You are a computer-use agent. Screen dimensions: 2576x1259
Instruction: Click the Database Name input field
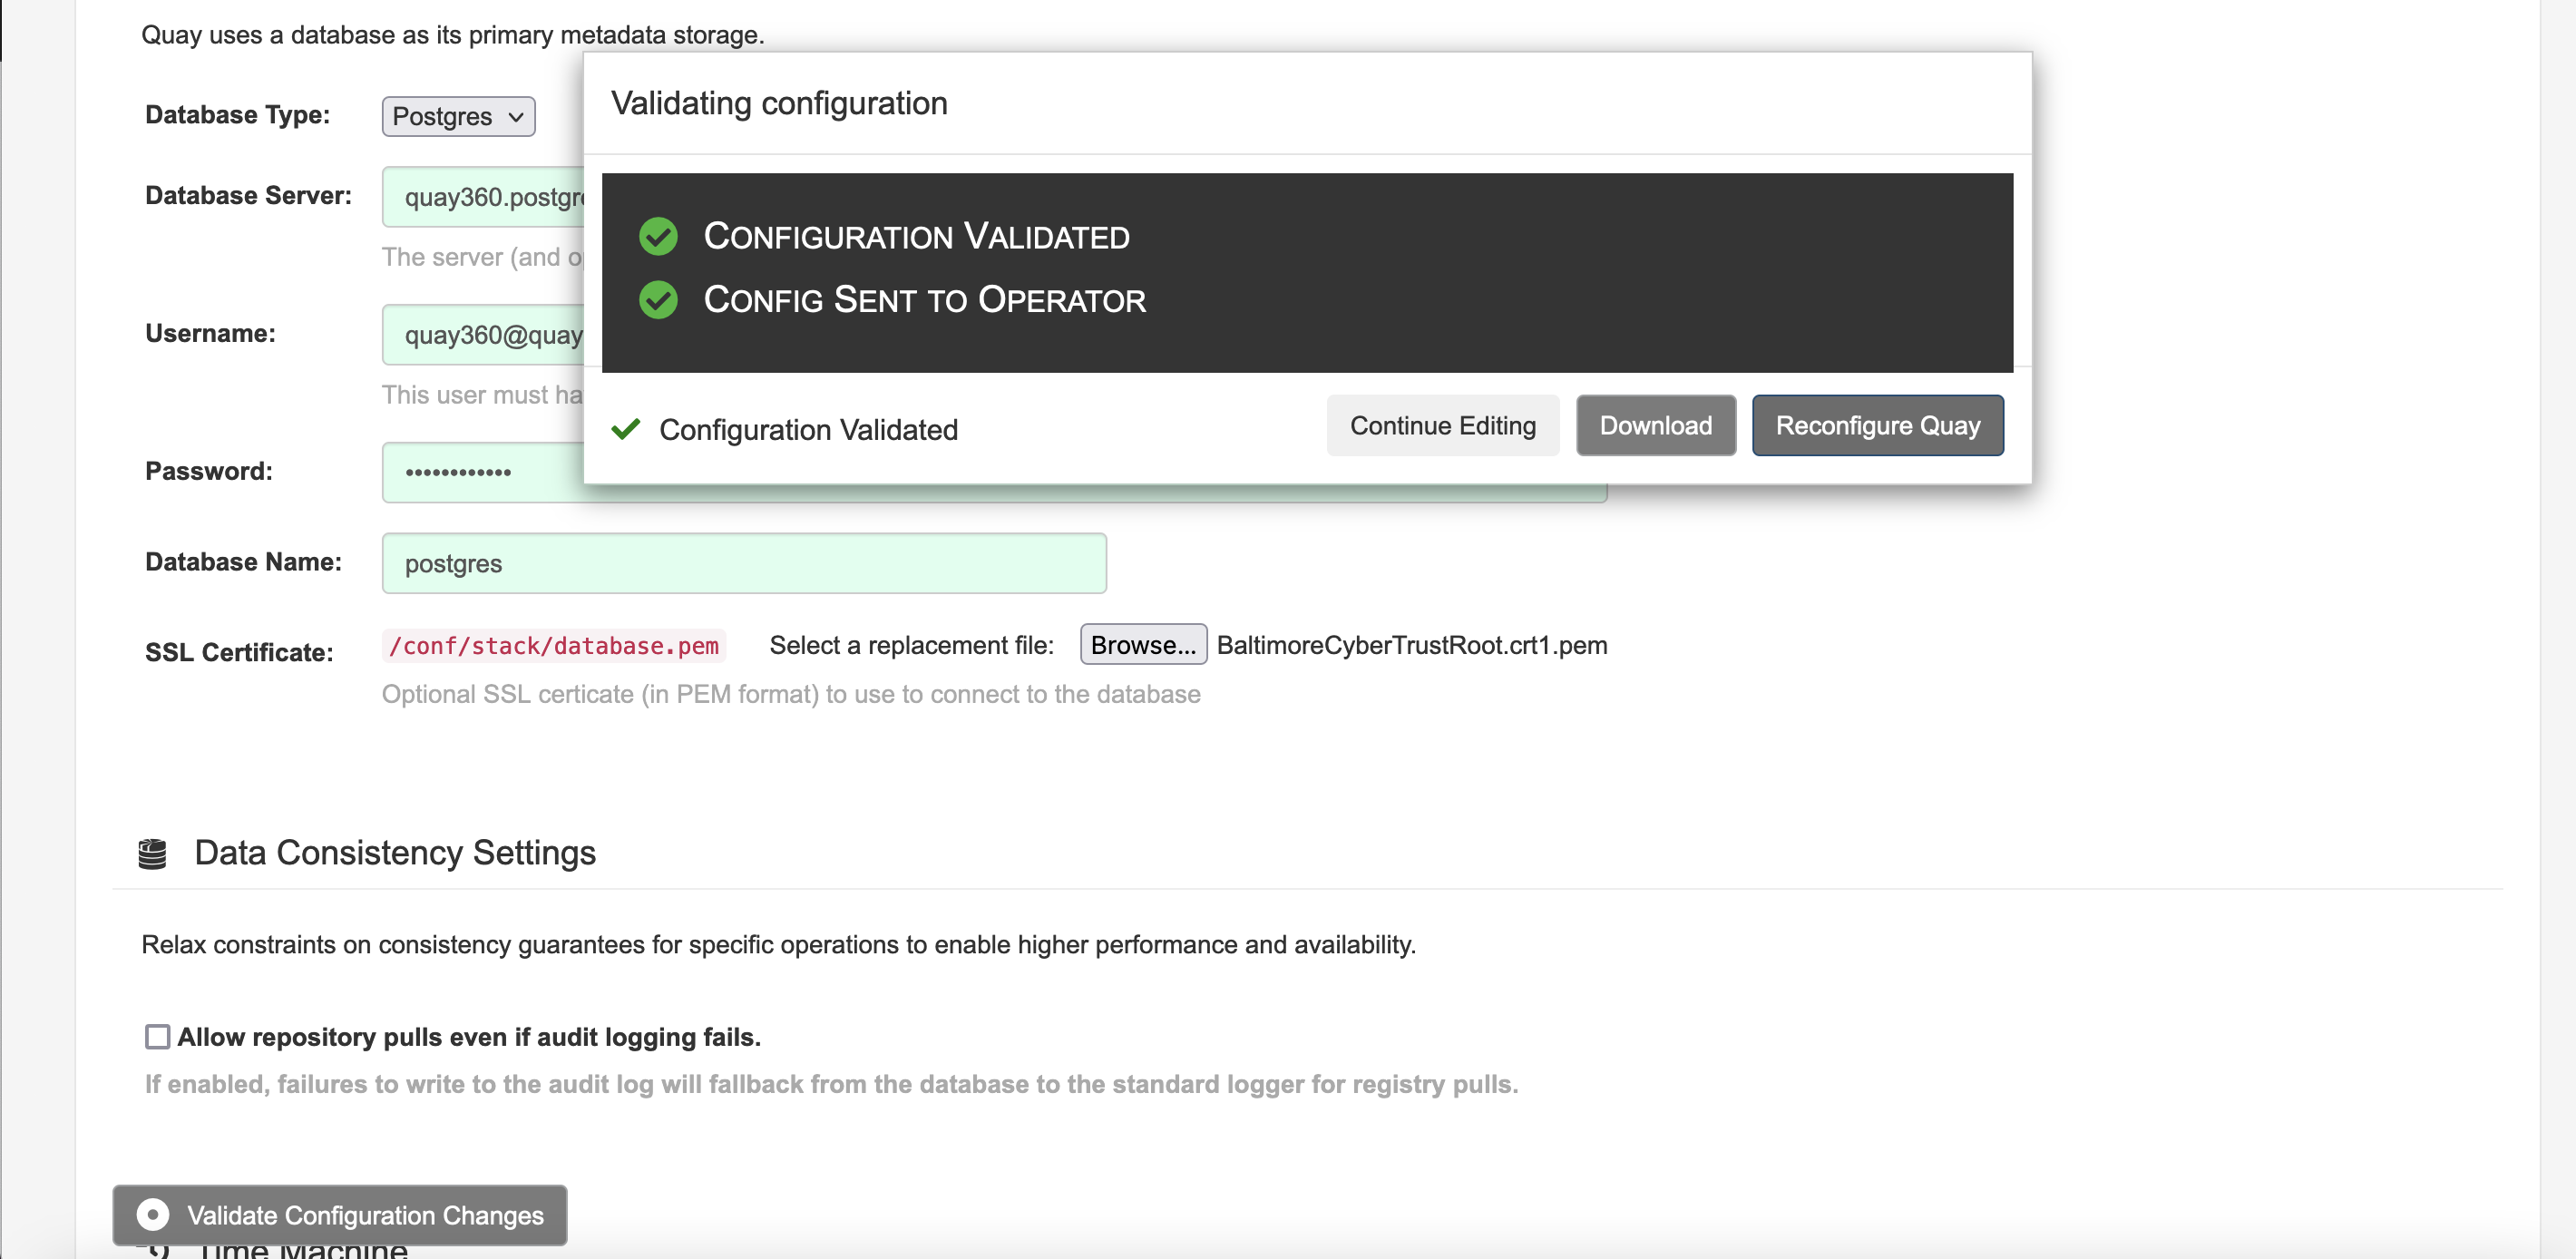click(x=744, y=563)
